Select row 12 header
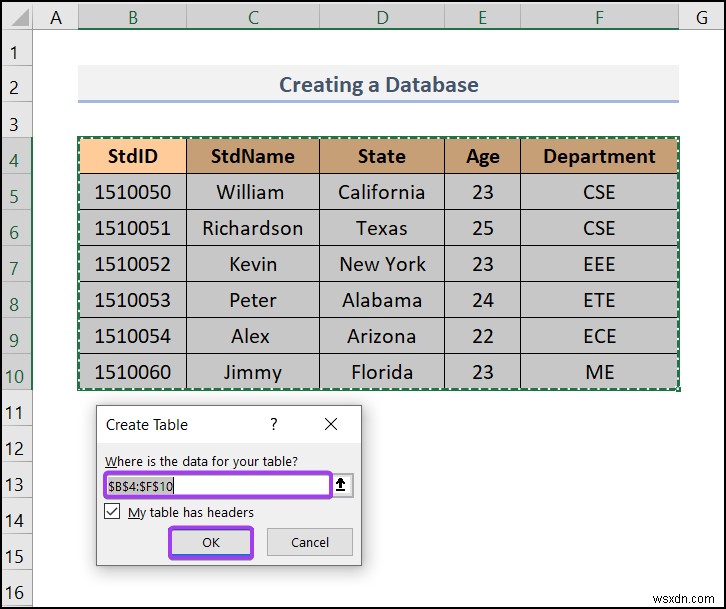The height and width of the screenshot is (609, 726). click(x=17, y=444)
